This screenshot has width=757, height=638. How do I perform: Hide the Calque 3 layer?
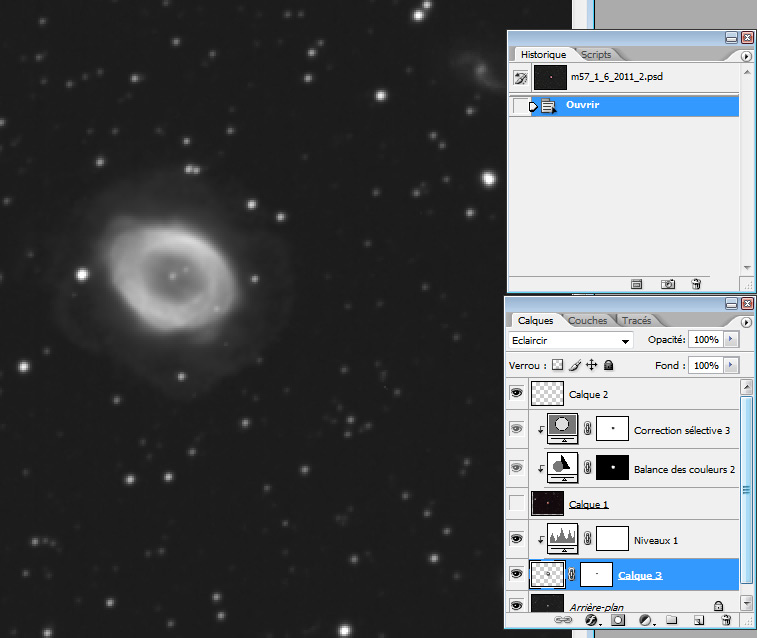coord(516,574)
